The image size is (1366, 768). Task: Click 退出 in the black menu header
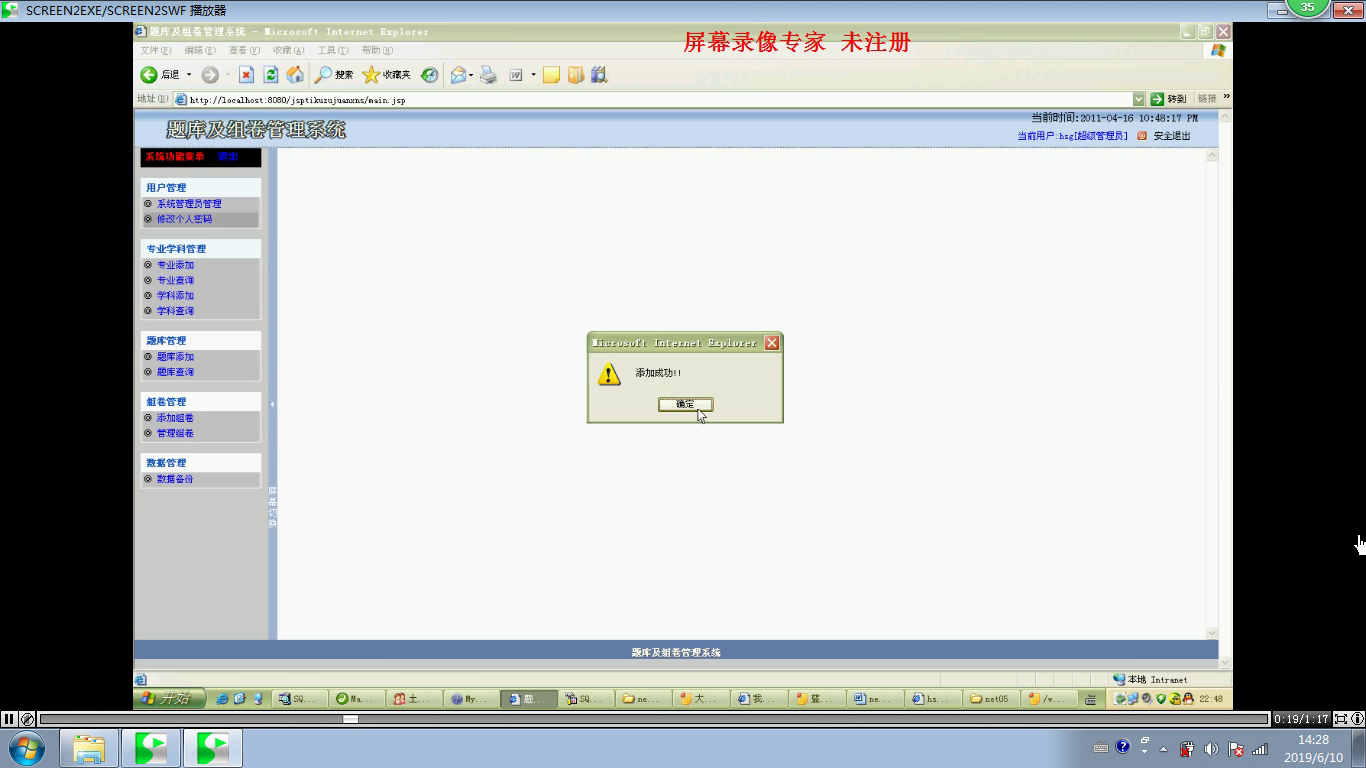point(228,157)
